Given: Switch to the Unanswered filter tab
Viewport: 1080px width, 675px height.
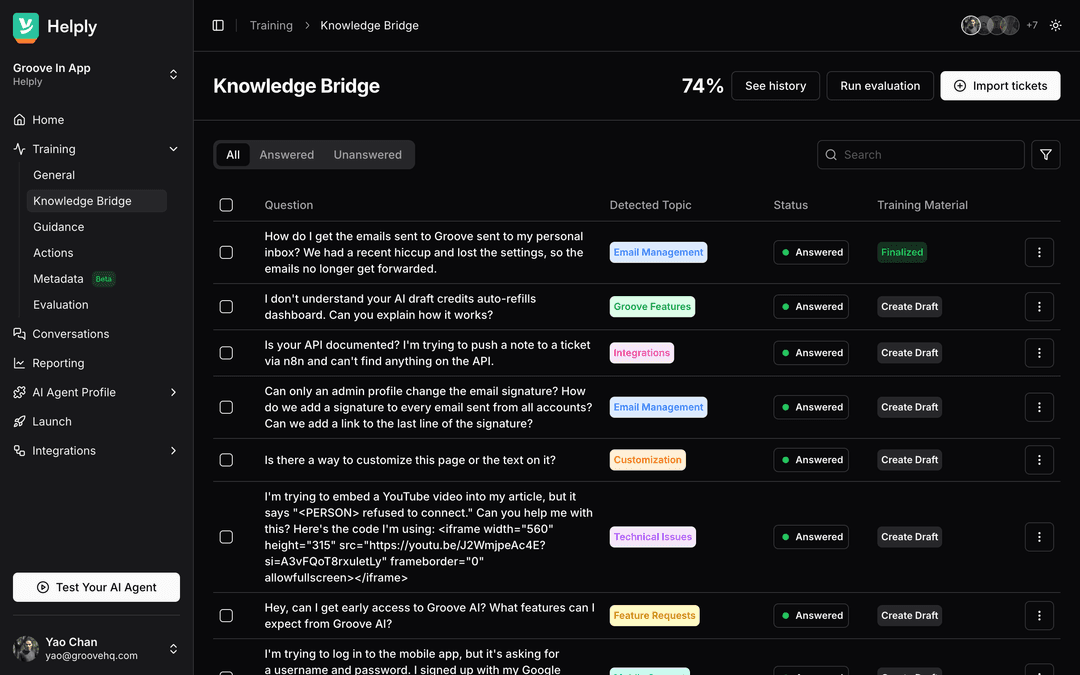Looking at the screenshot, I should pyautogui.click(x=368, y=155).
